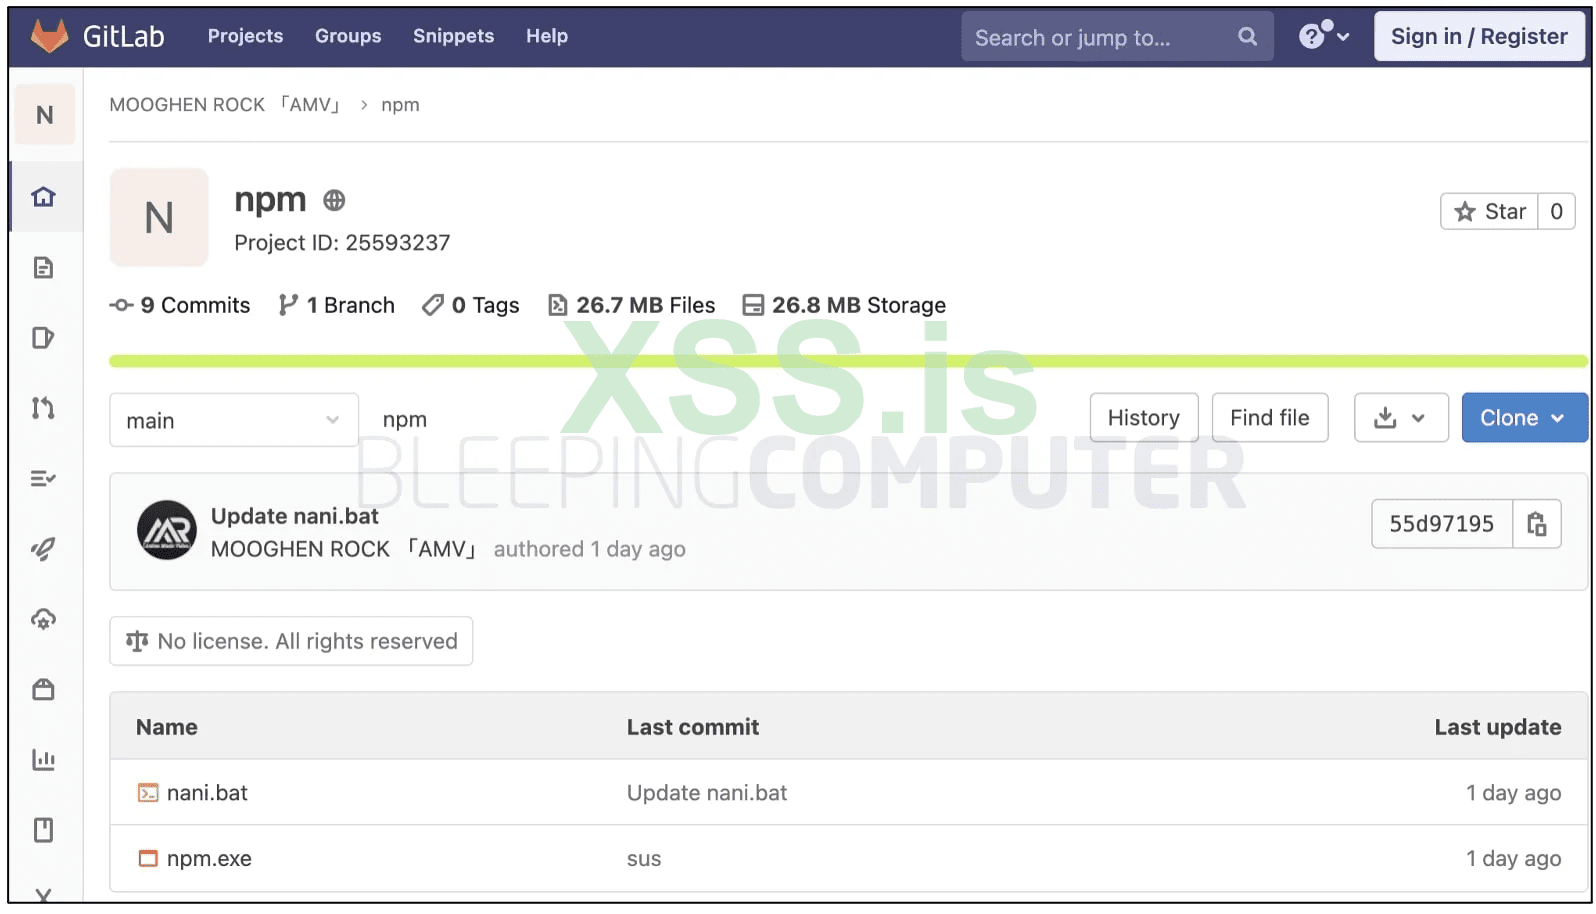View 1 Branch
Viewport: 1596px width, 914px height.
click(x=337, y=305)
